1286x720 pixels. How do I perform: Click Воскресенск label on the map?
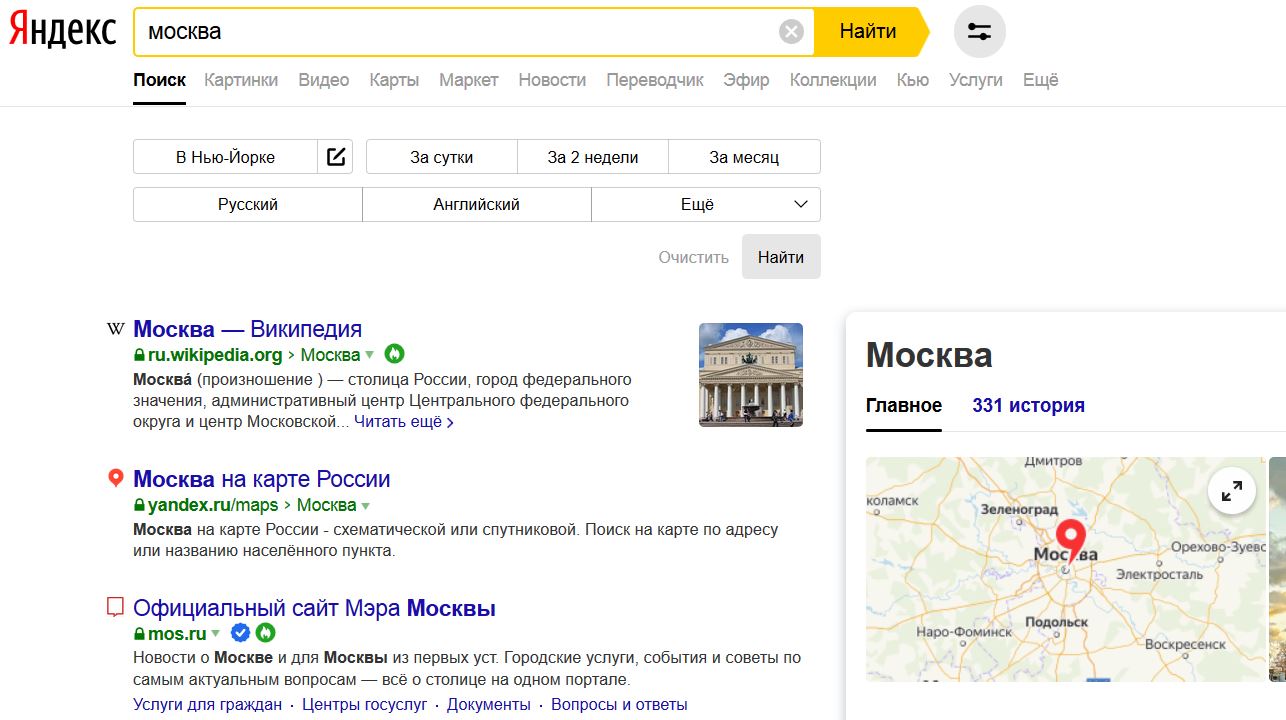point(1185,645)
